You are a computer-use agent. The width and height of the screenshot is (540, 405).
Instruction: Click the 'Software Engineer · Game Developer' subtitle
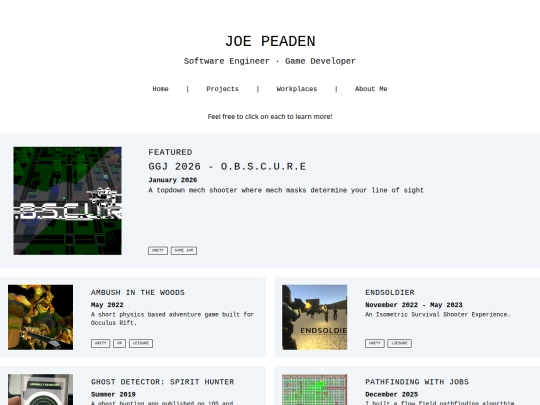tap(270, 61)
